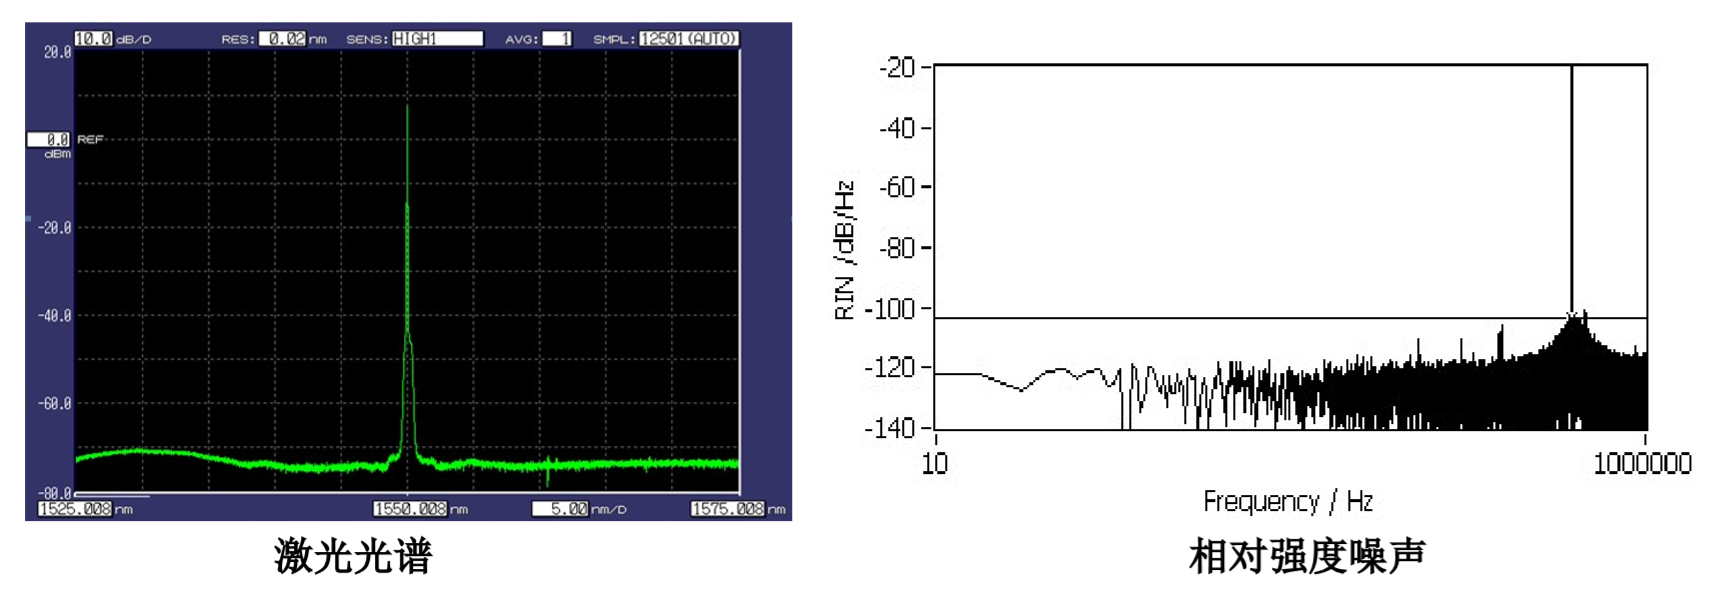
Task: Click the top of the green laser peak
Action: point(407,108)
